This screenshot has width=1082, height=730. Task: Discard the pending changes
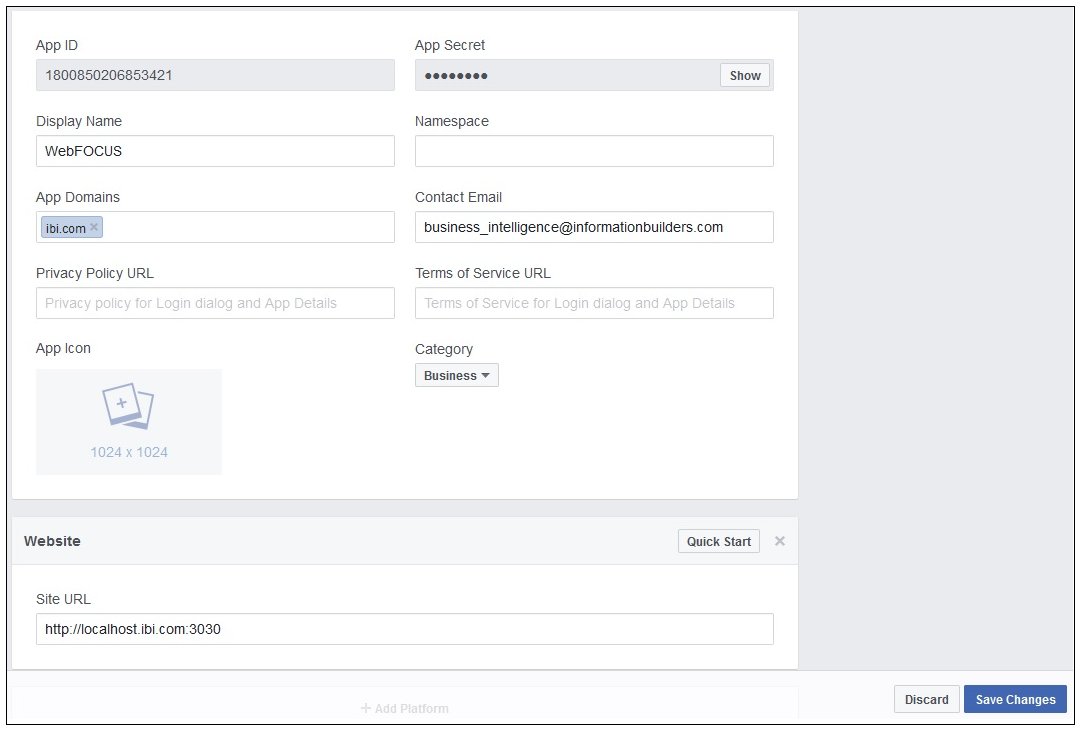[926, 700]
